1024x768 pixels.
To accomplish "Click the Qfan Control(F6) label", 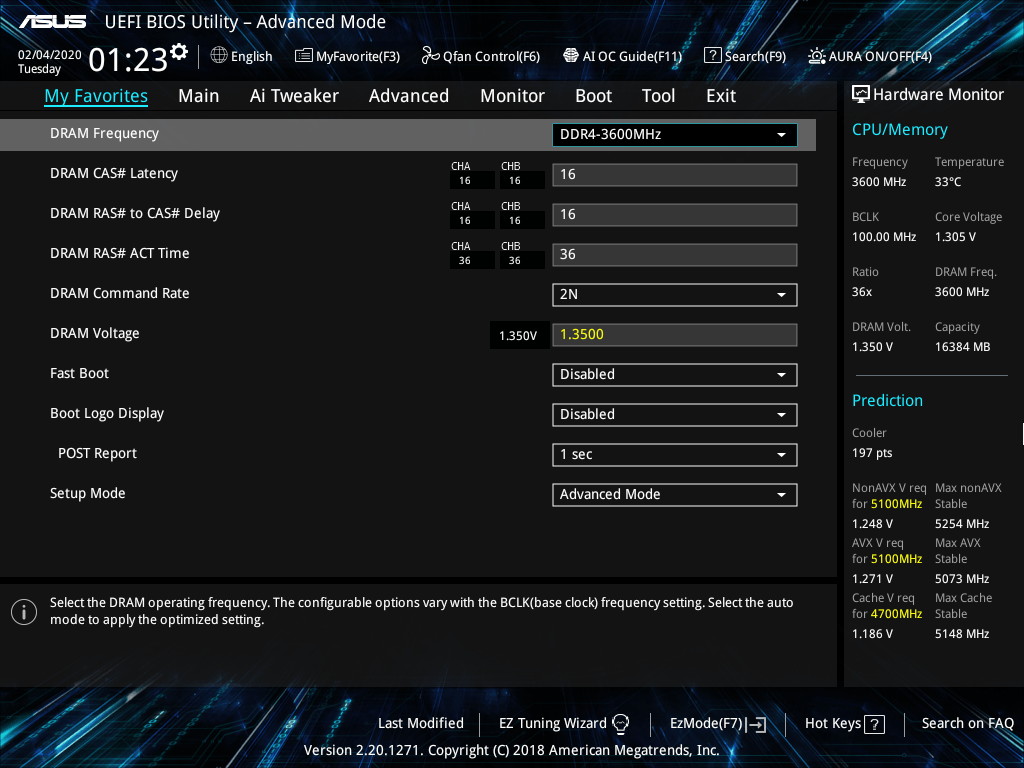I will [x=492, y=57].
